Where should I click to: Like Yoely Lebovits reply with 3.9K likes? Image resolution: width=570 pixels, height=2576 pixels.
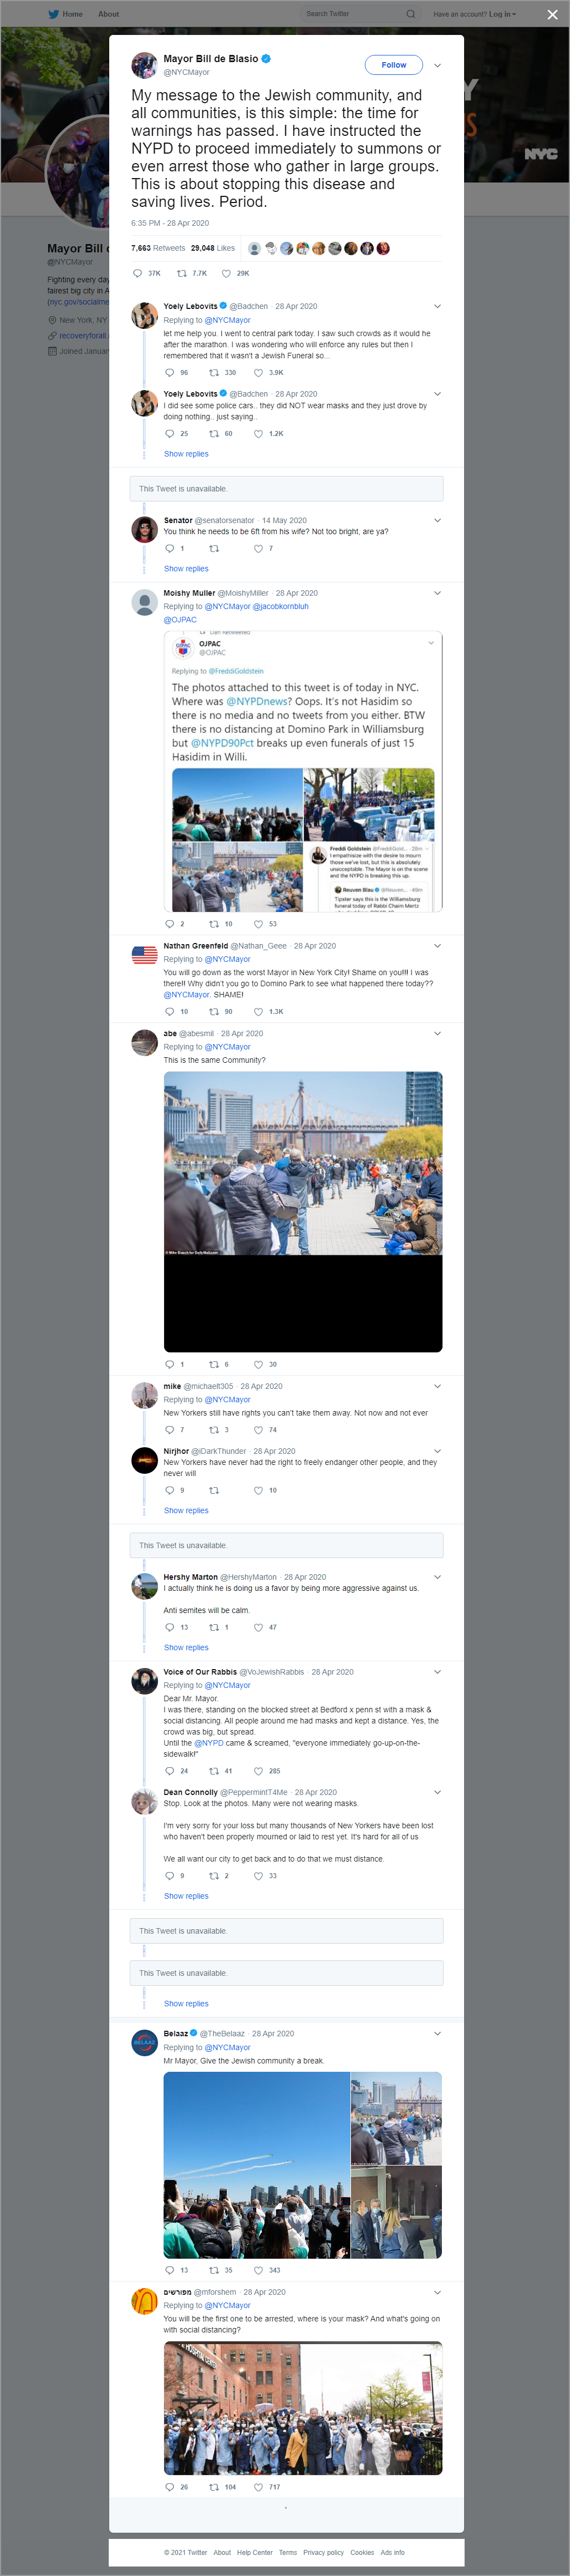[x=259, y=373]
